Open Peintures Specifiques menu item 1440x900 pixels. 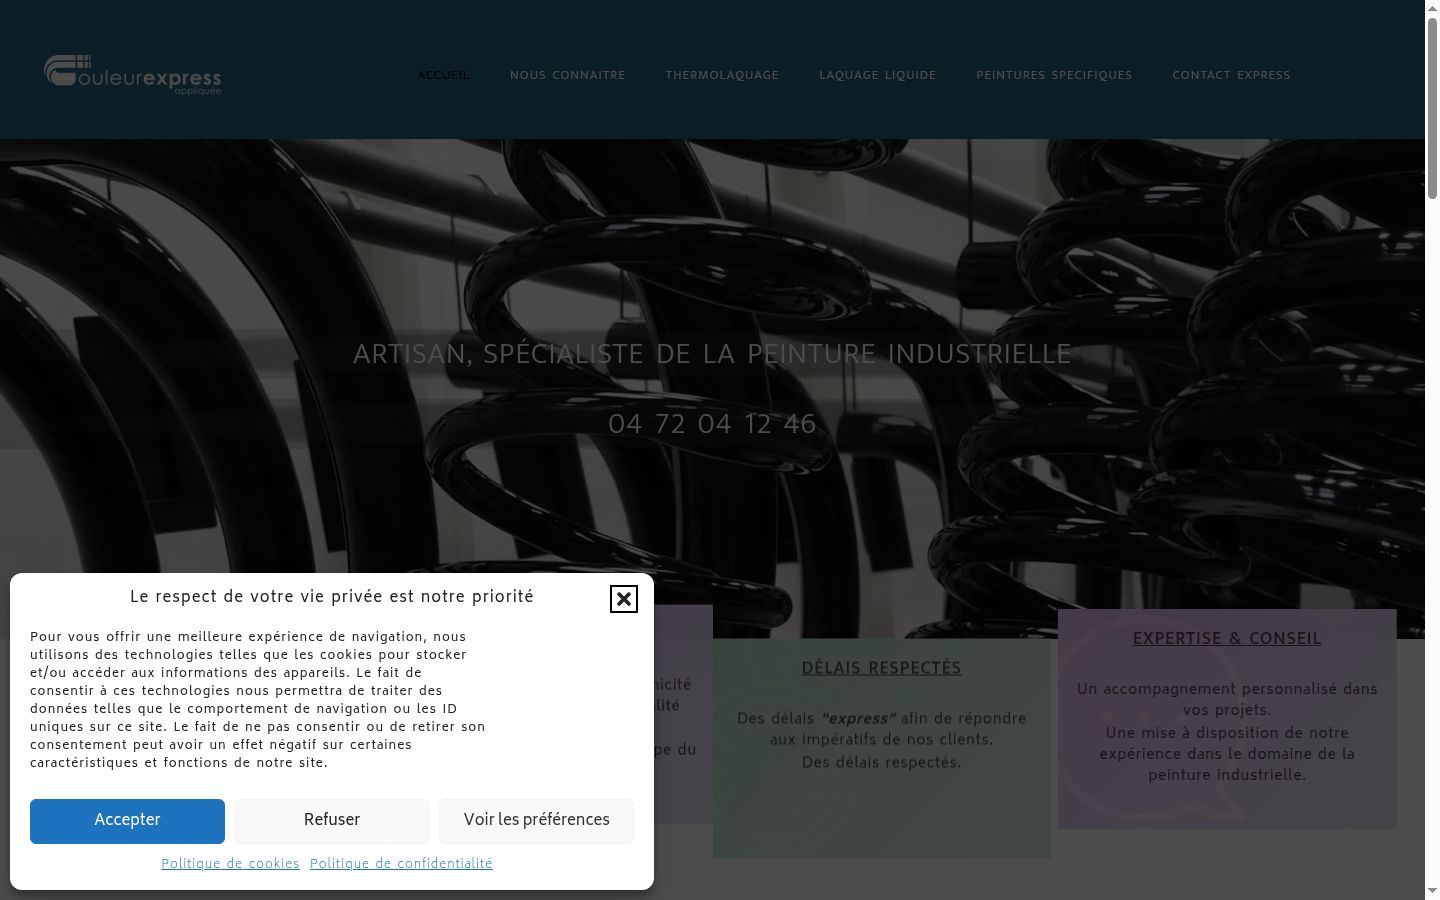coord(1054,75)
